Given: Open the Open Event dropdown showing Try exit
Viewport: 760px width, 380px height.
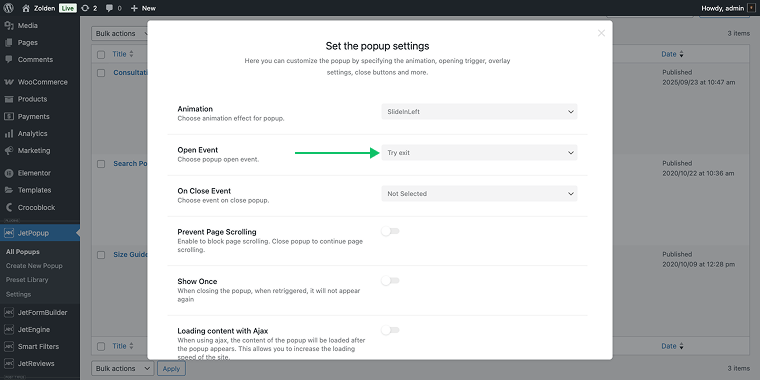Looking at the screenshot, I should click(x=479, y=152).
